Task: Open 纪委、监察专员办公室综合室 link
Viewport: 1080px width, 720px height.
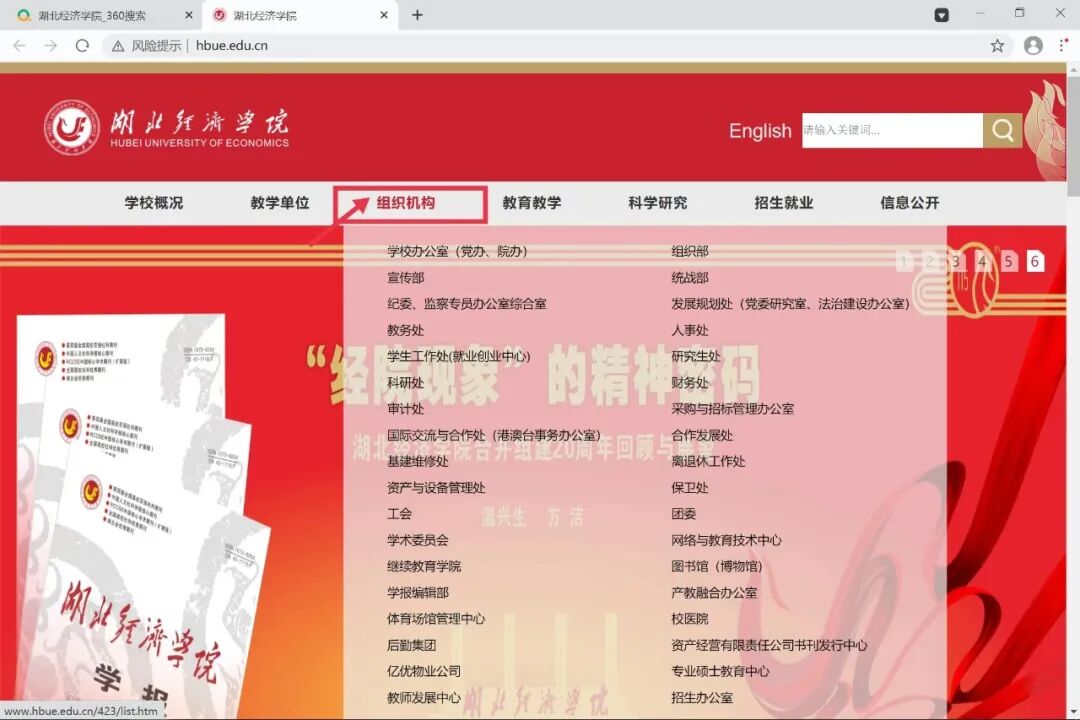Action: point(467,304)
